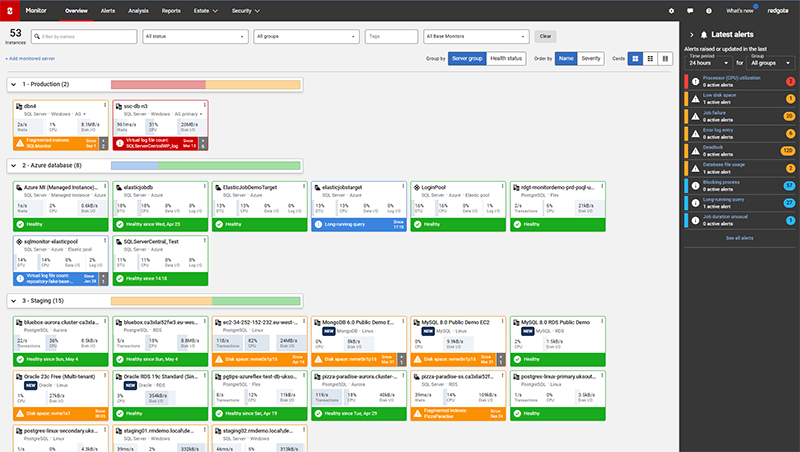Open the Error log entry alert link
The height and width of the screenshot is (452, 800).
tap(717, 130)
